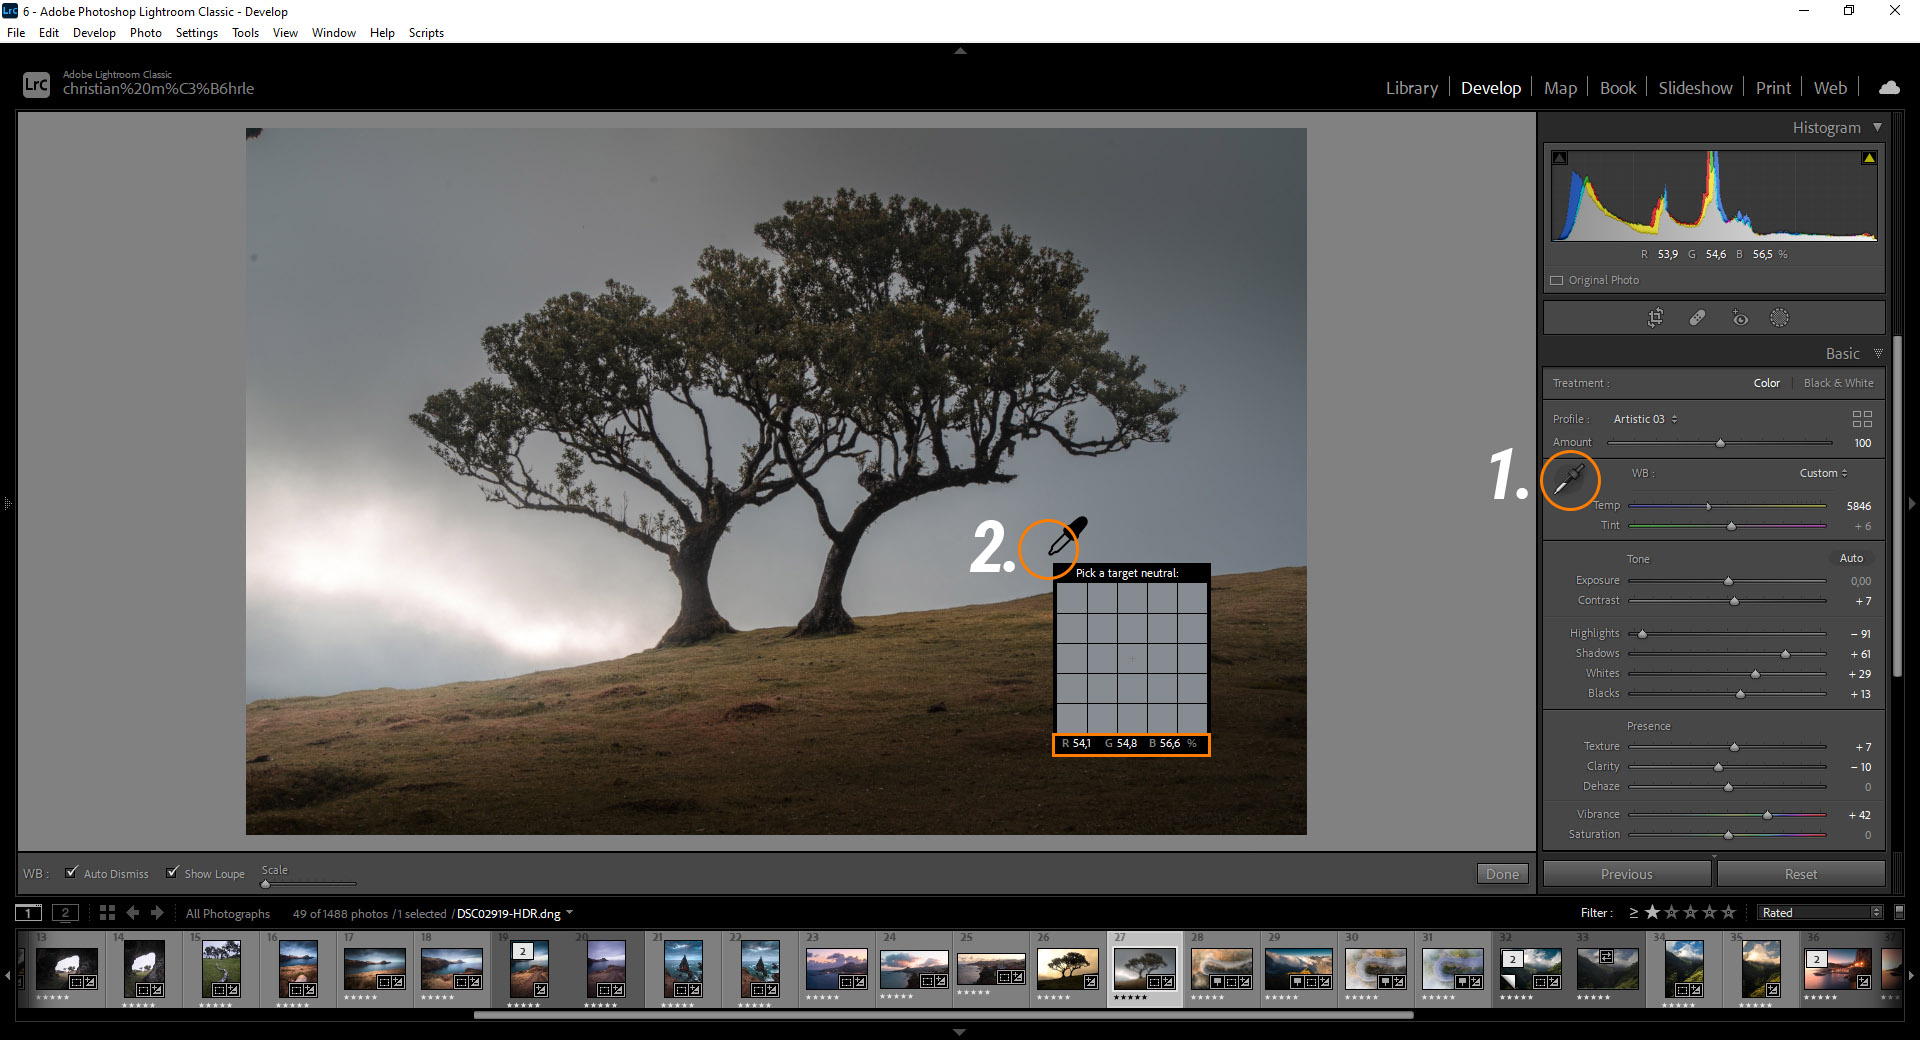This screenshot has height=1040, width=1920.
Task: Click the Done button
Action: (1502, 873)
